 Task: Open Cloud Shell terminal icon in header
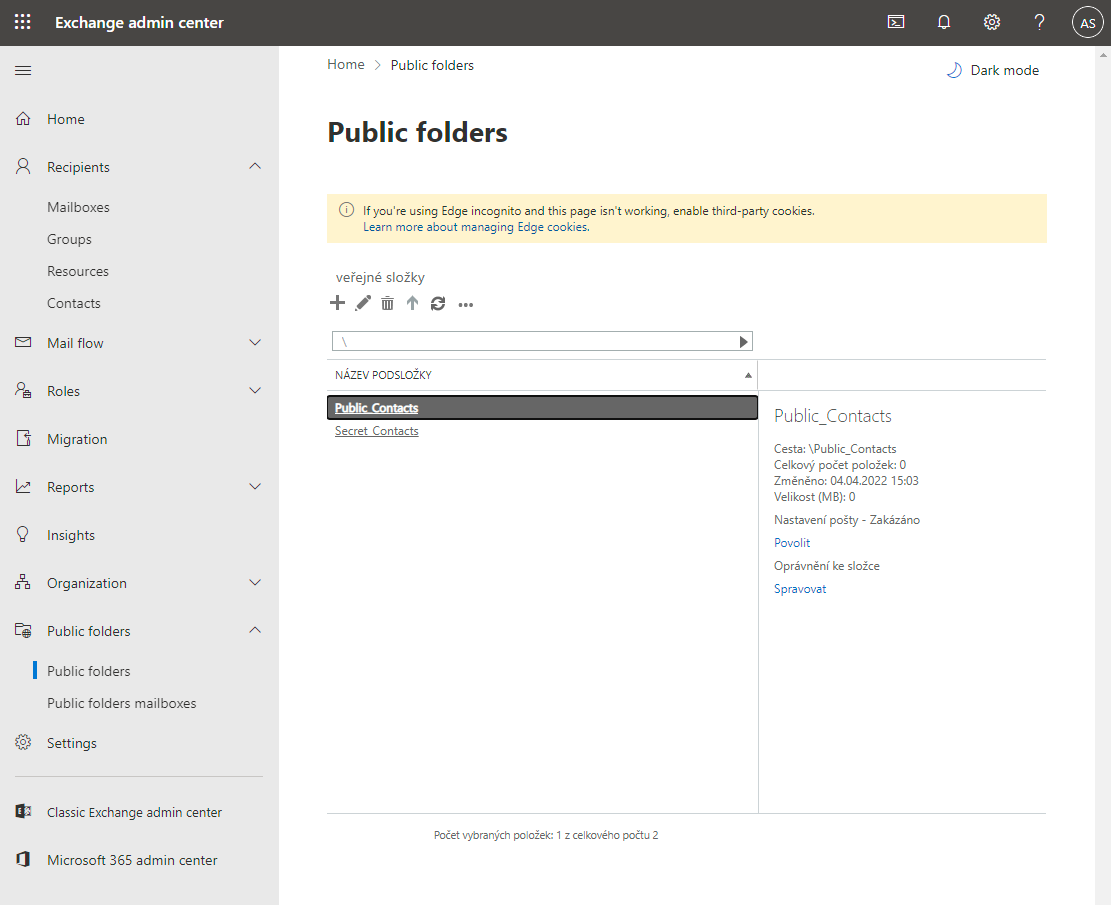(896, 22)
